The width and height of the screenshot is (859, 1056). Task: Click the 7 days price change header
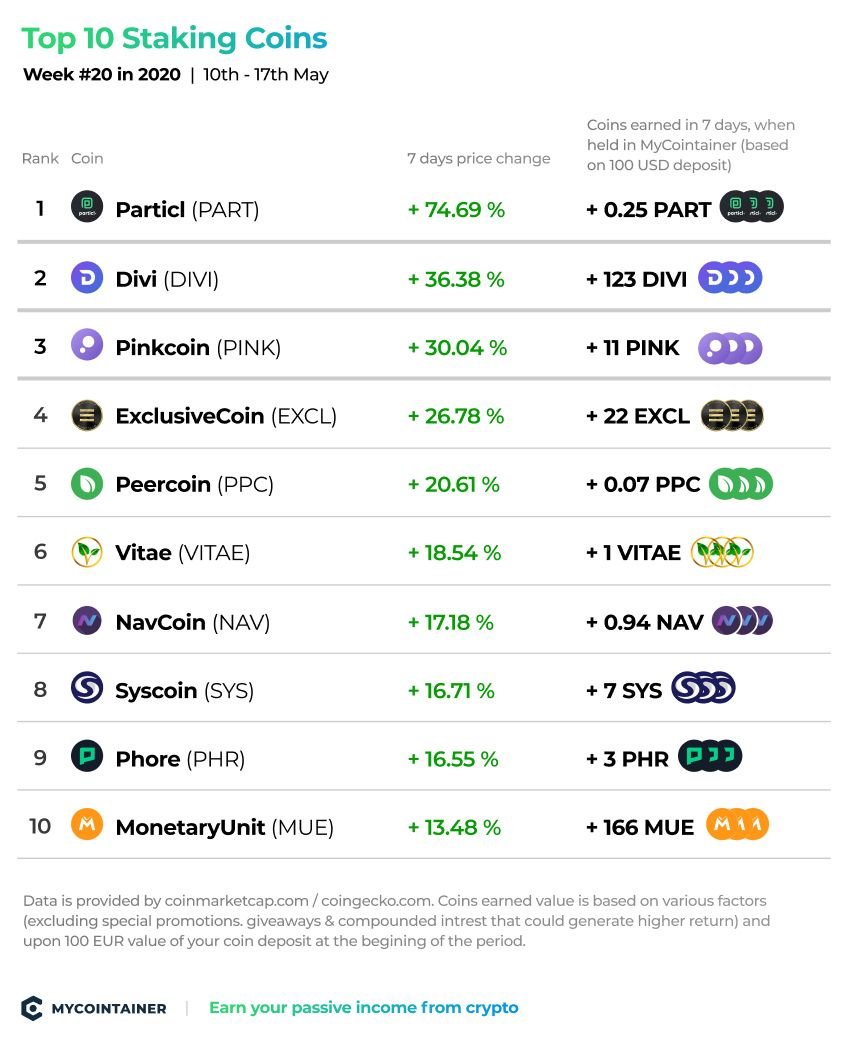click(478, 158)
